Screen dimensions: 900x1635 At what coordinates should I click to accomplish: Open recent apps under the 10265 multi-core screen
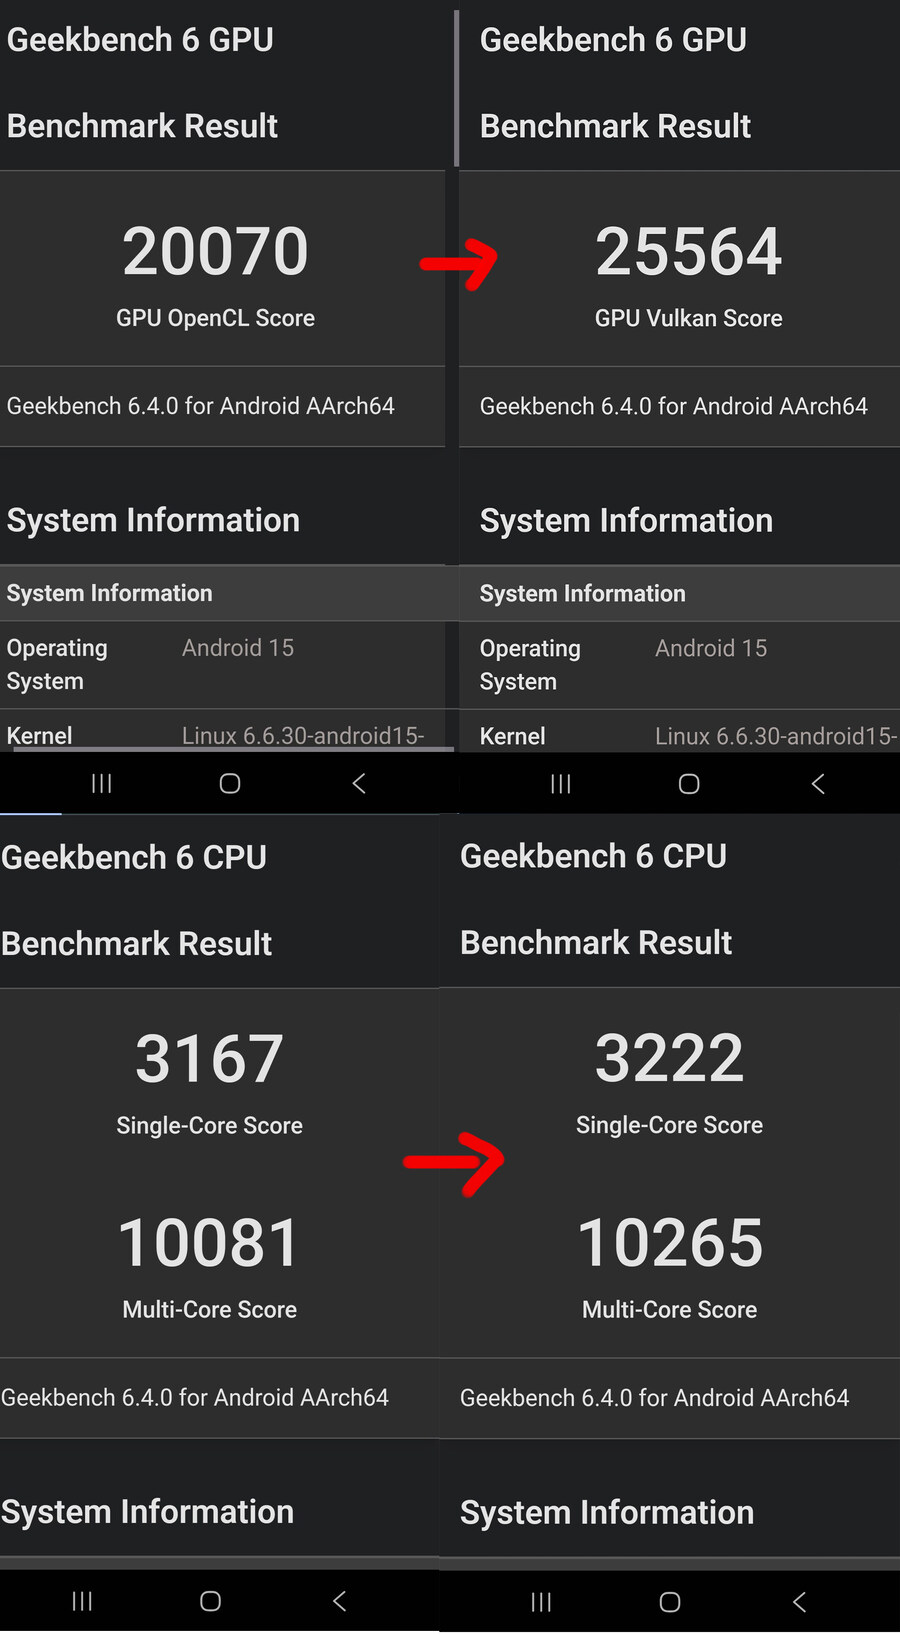tap(541, 1602)
